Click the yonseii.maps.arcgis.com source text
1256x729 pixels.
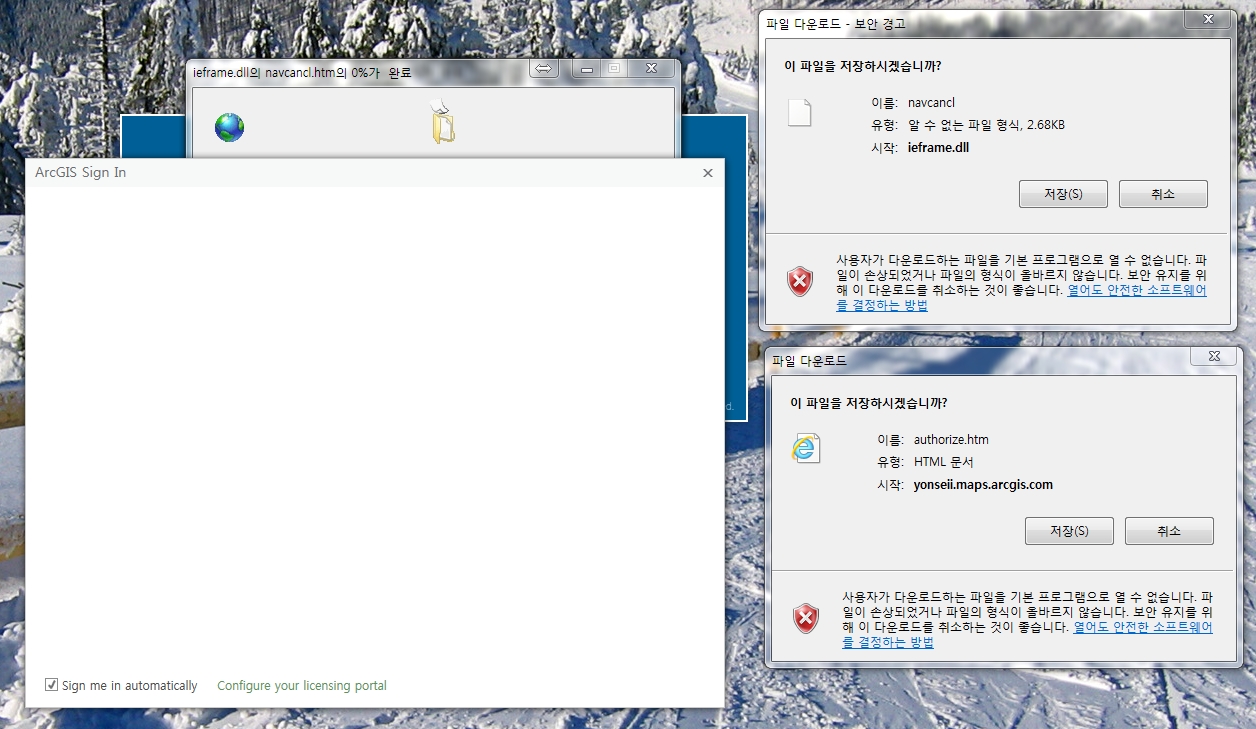(983, 485)
